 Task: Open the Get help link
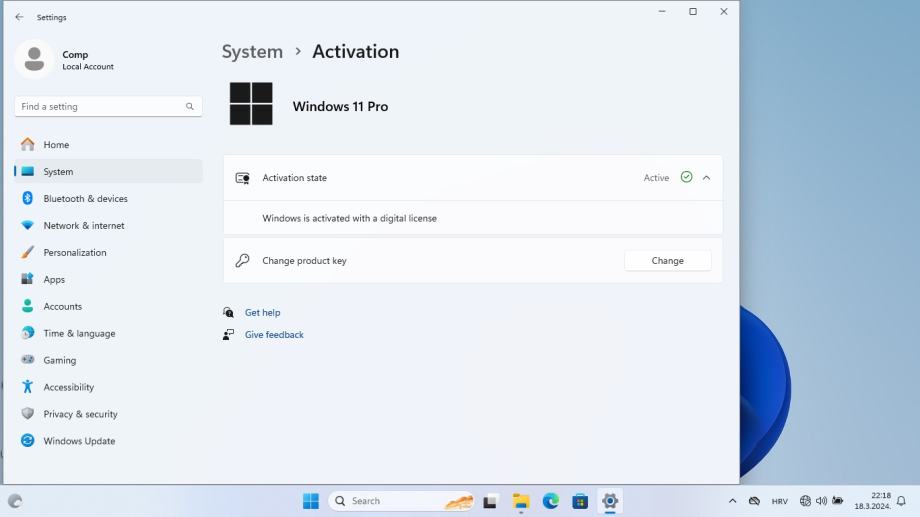pyautogui.click(x=262, y=313)
